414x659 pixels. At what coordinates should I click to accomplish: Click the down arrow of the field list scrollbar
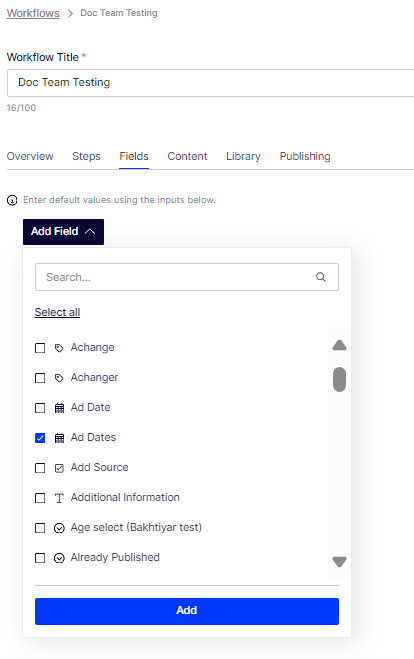coord(339,561)
